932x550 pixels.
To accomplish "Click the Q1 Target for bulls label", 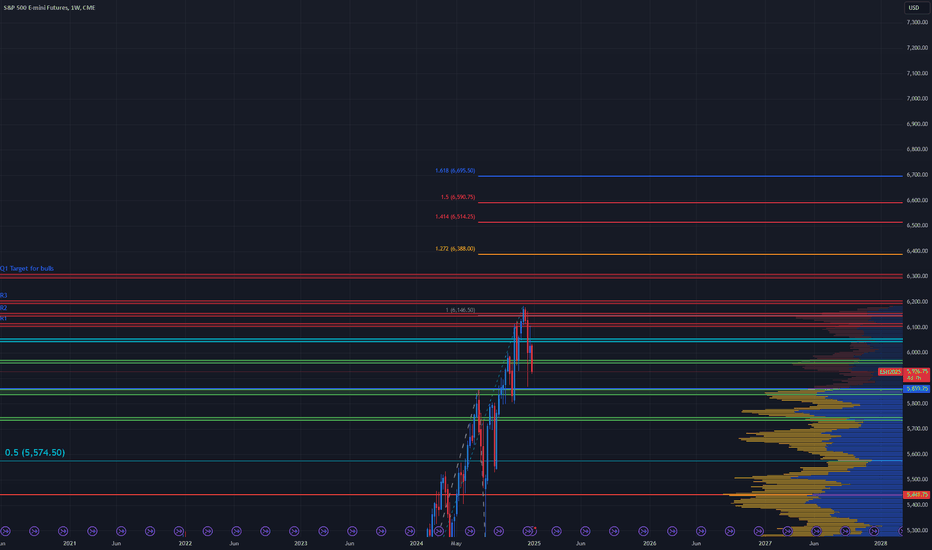I will [x=27, y=269].
